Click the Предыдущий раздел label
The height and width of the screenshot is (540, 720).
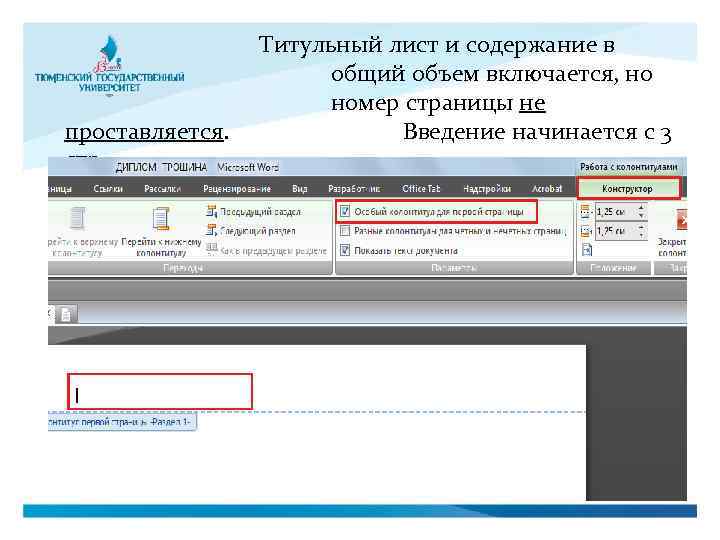pyautogui.click(x=260, y=212)
